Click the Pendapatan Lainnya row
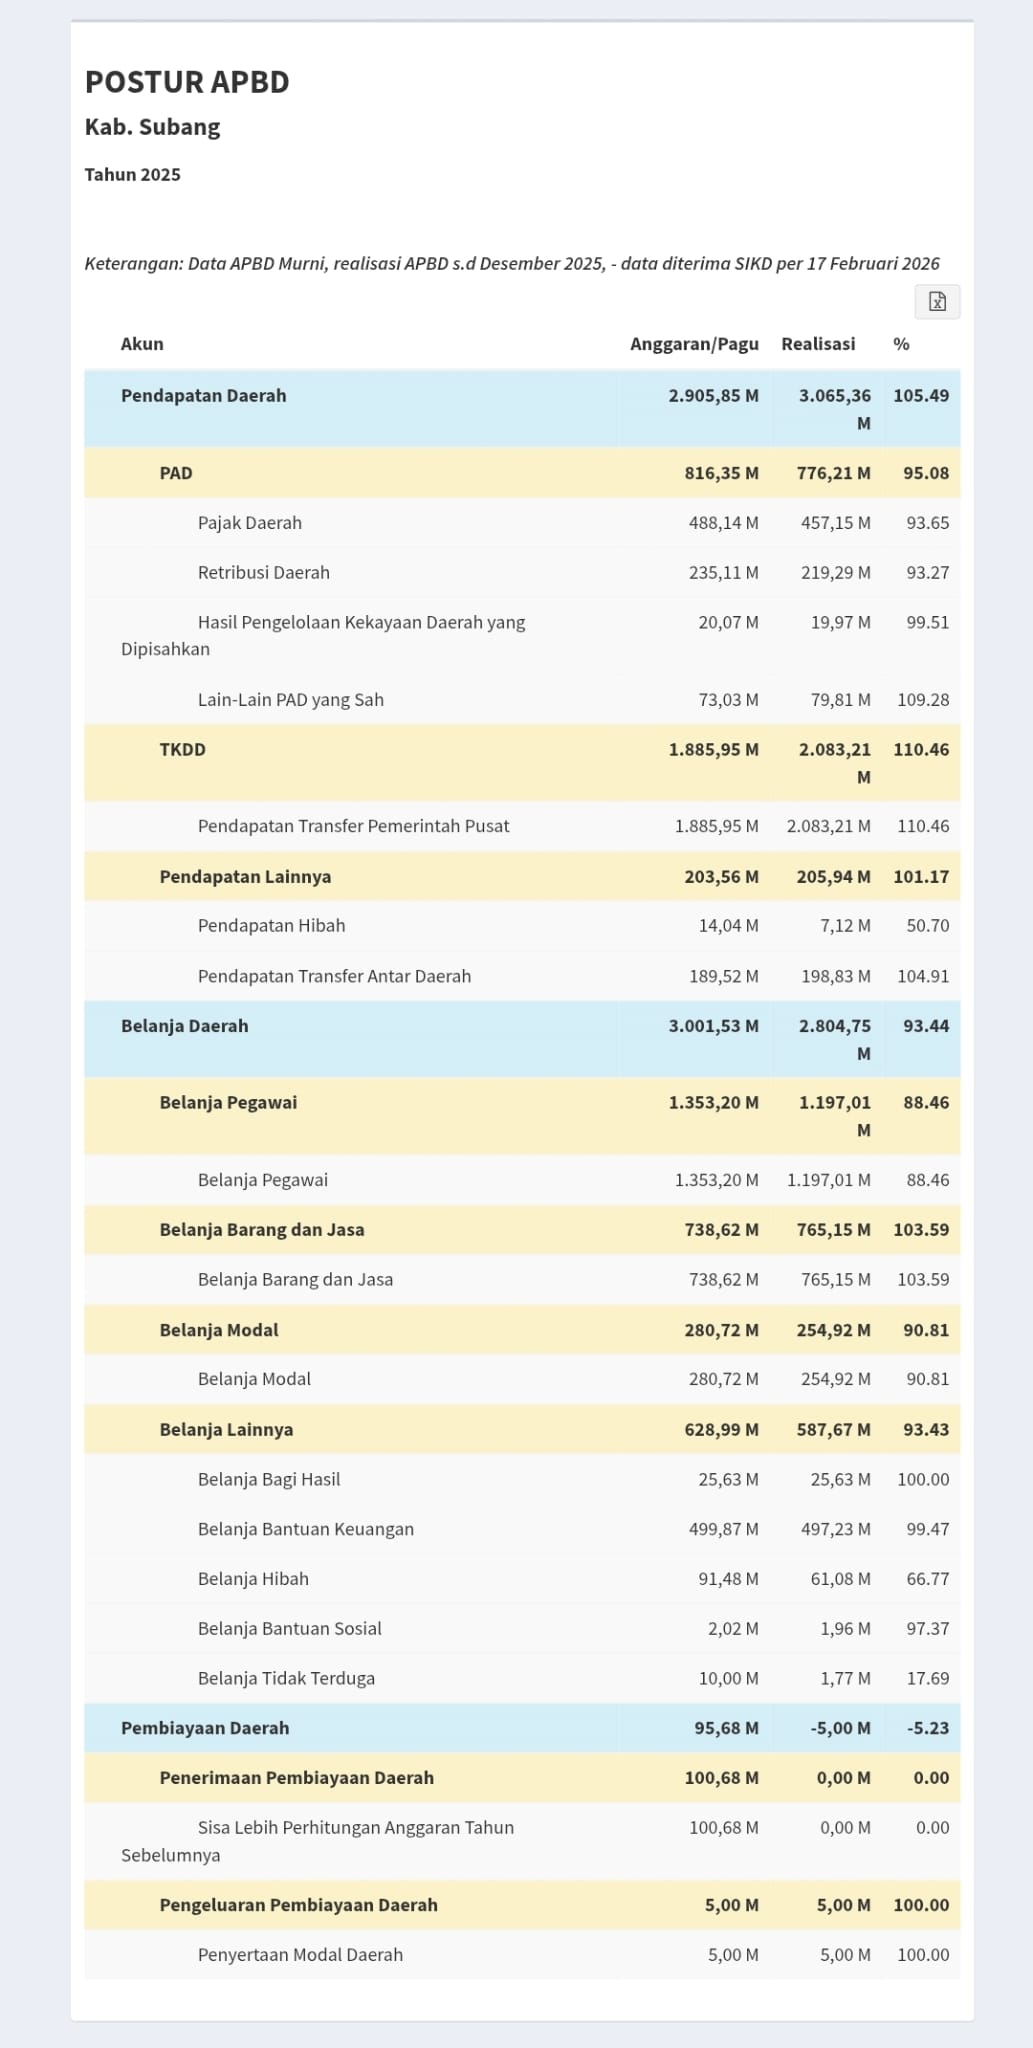The height and width of the screenshot is (2048, 1033). click(x=245, y=877)
